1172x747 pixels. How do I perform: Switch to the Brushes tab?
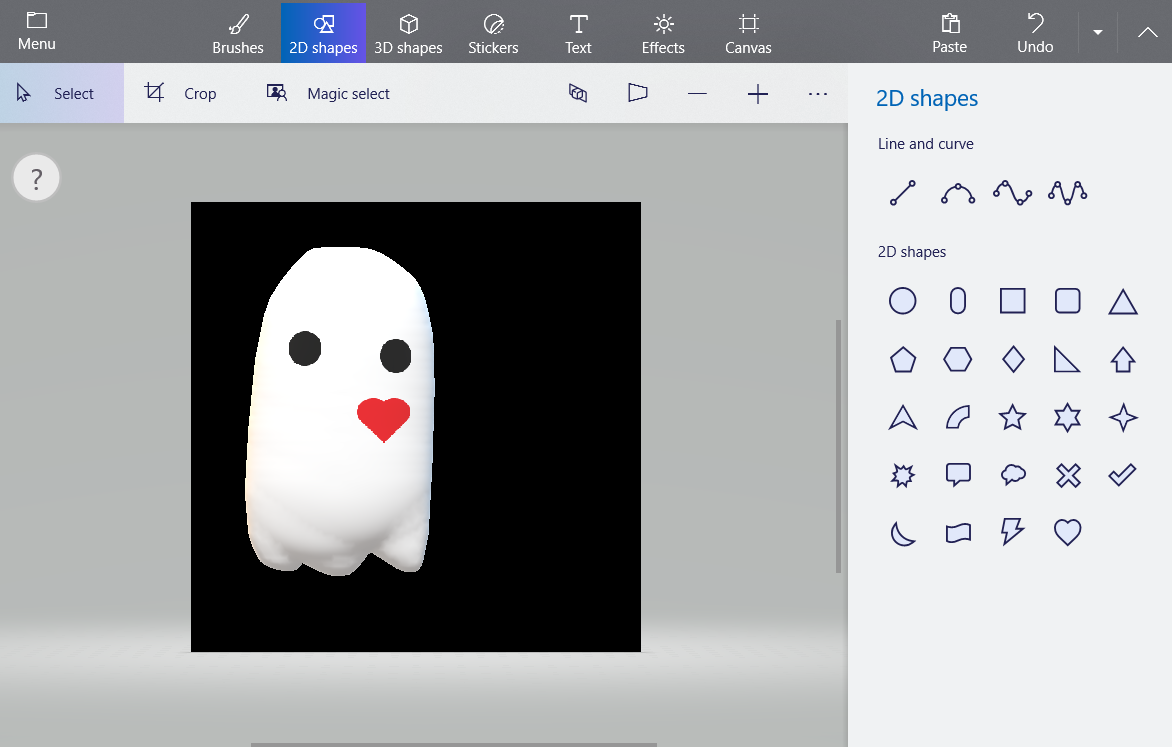pyautogui.click(x=238, y=33)
